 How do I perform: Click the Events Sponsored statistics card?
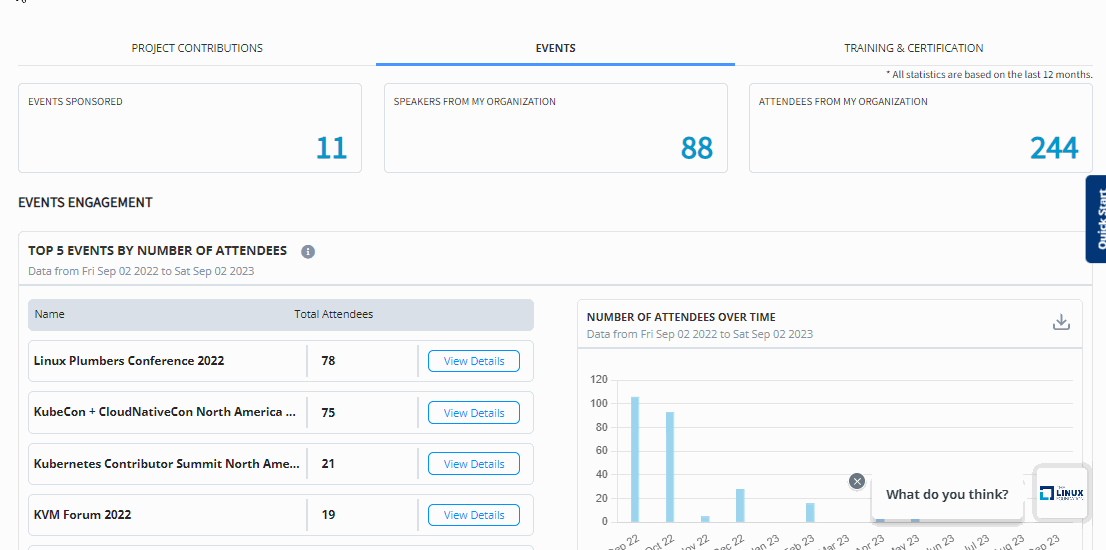point(190,128)
